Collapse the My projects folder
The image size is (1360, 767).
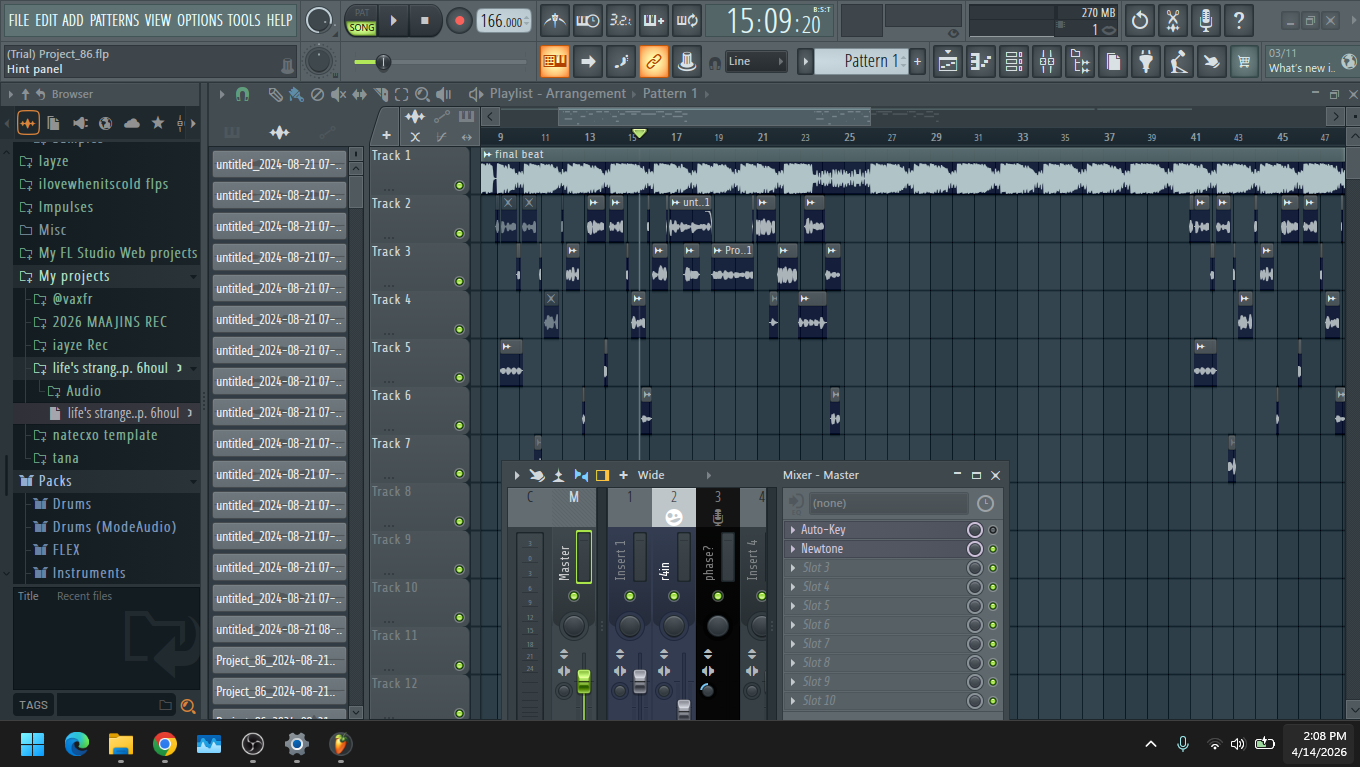[73, 276]
